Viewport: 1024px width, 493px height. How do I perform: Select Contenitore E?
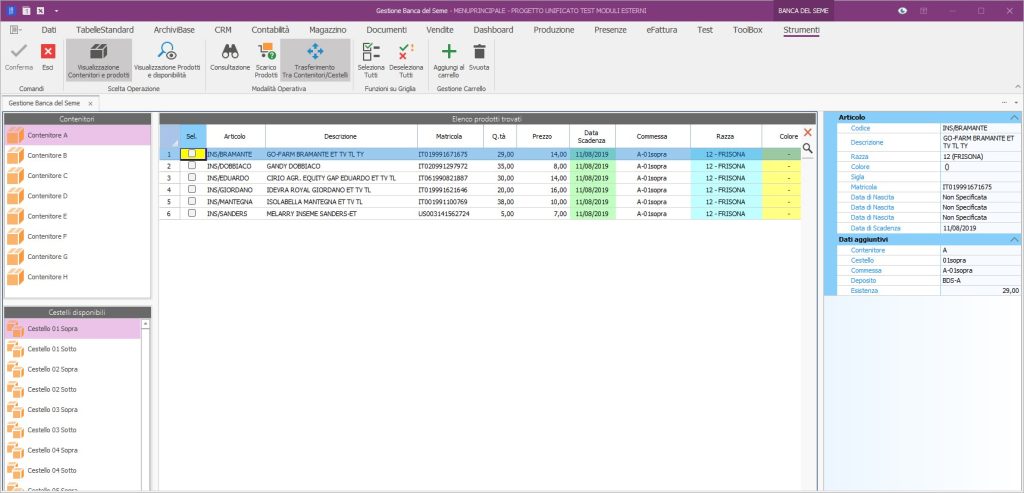click(x=78, y=216)
